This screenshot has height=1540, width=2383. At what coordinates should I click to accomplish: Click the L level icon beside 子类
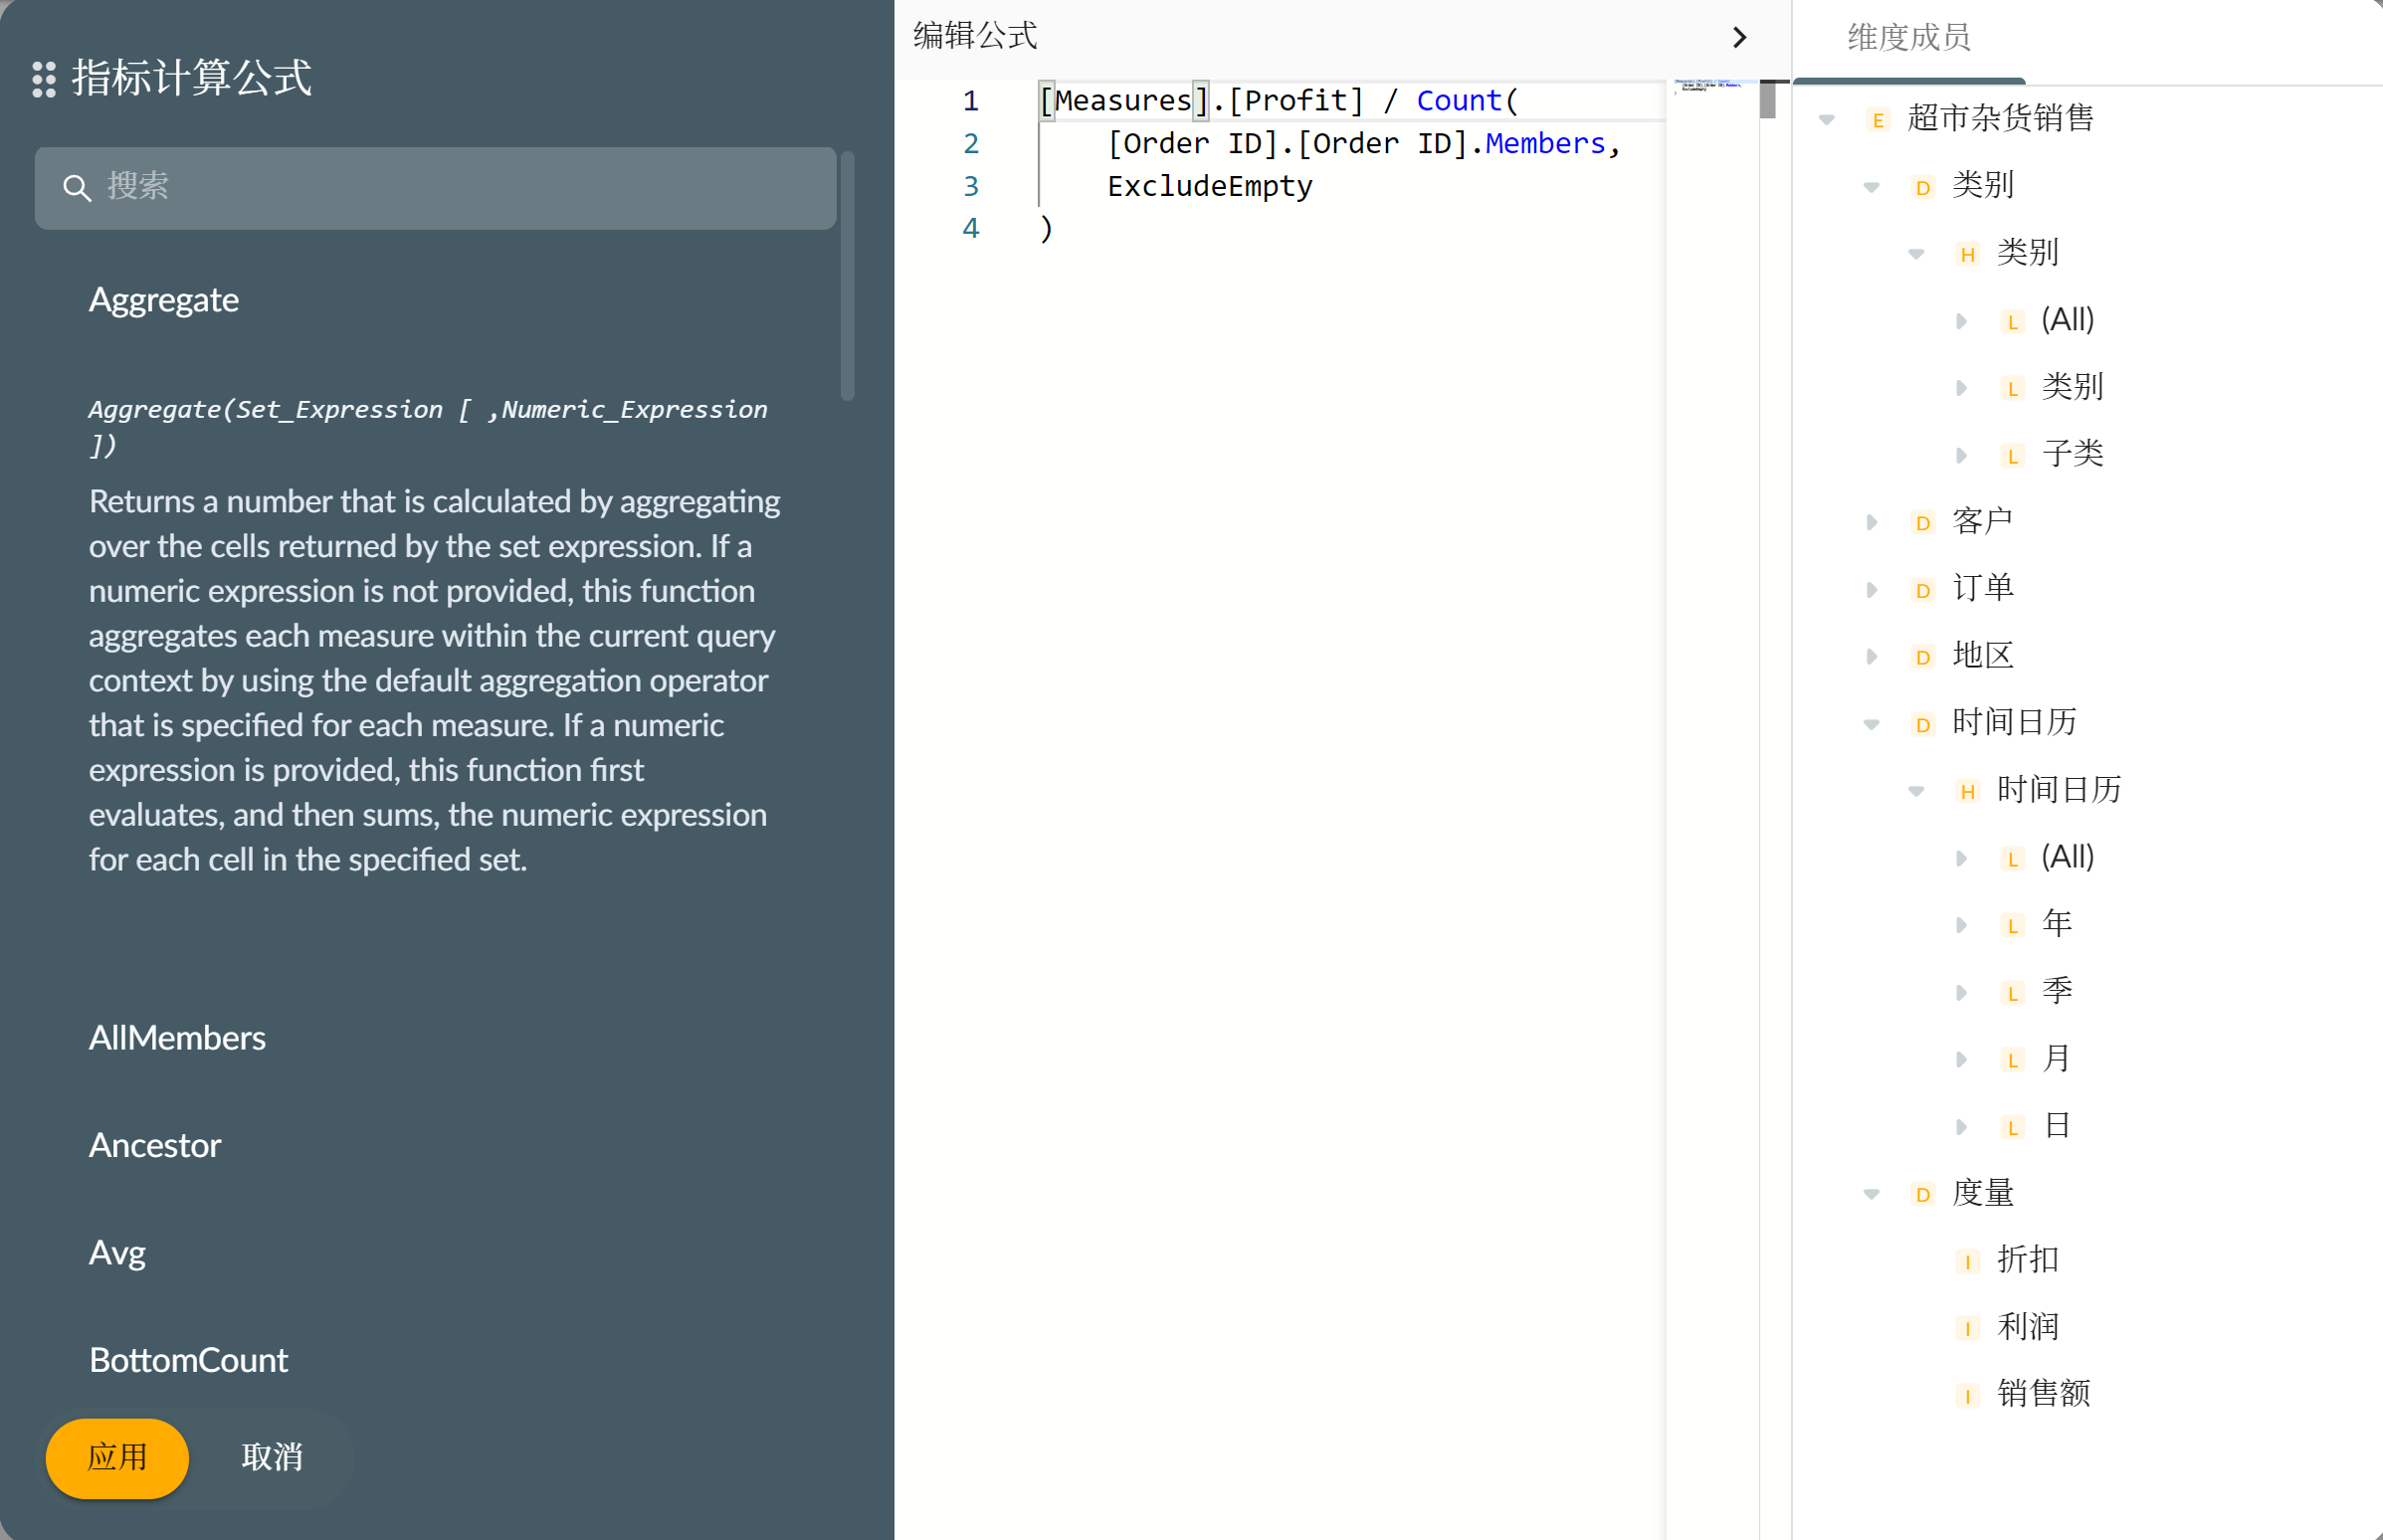pos(2011,456)
